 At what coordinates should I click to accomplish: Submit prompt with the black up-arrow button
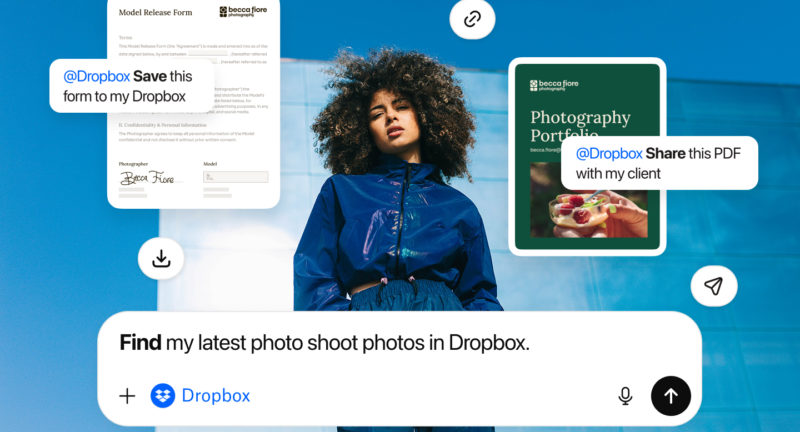pyautogui.click(x=671, y=396)
